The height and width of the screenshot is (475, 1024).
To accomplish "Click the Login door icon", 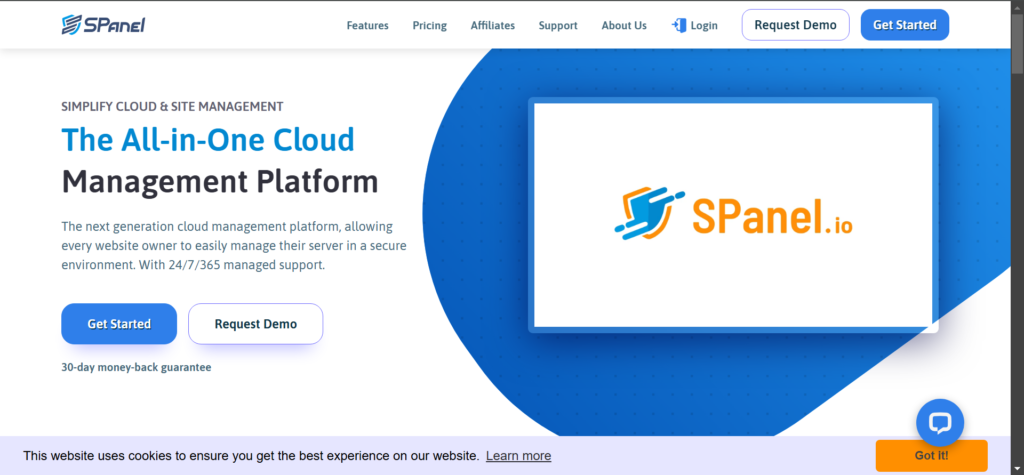I will tap(679, 25).
